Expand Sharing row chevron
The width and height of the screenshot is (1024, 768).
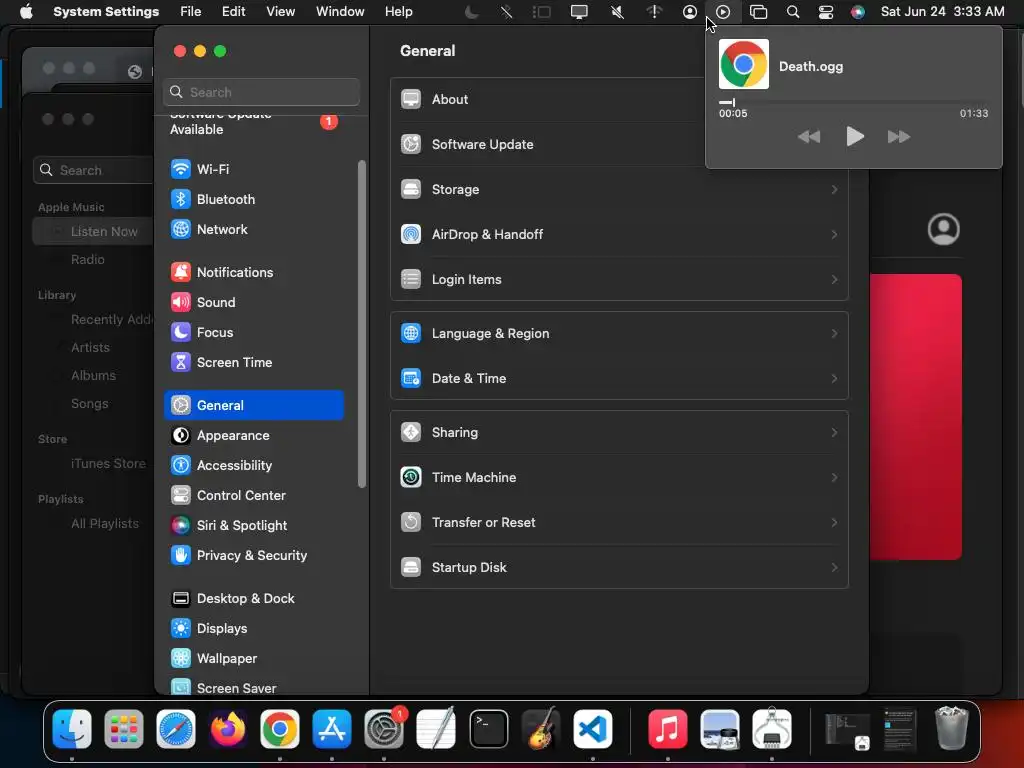[x=834, y=432]
